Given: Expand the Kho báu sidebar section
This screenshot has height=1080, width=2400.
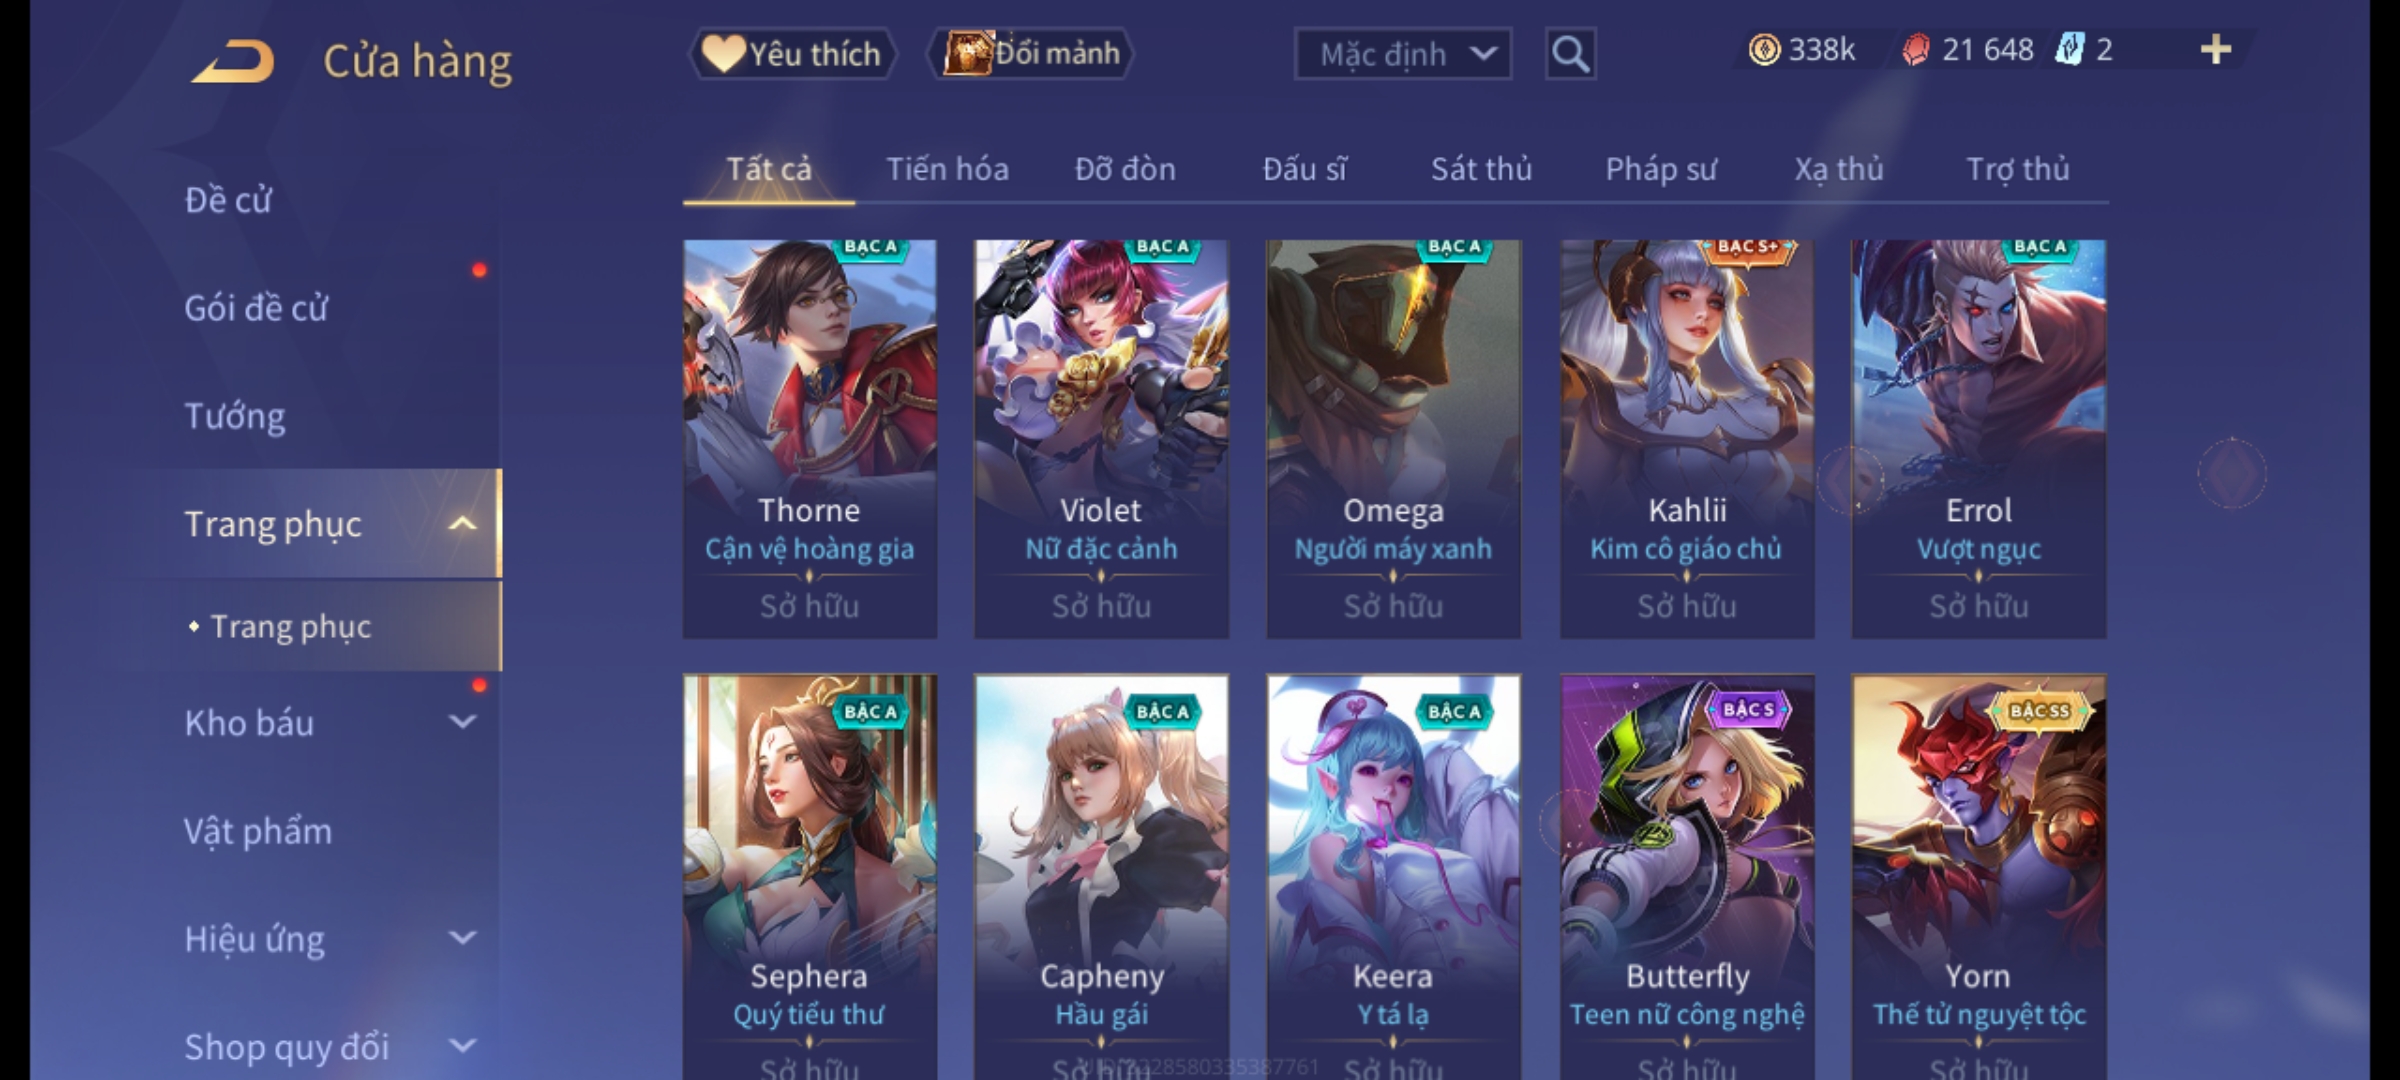Looking at the screenshot, I should [462, 721].
